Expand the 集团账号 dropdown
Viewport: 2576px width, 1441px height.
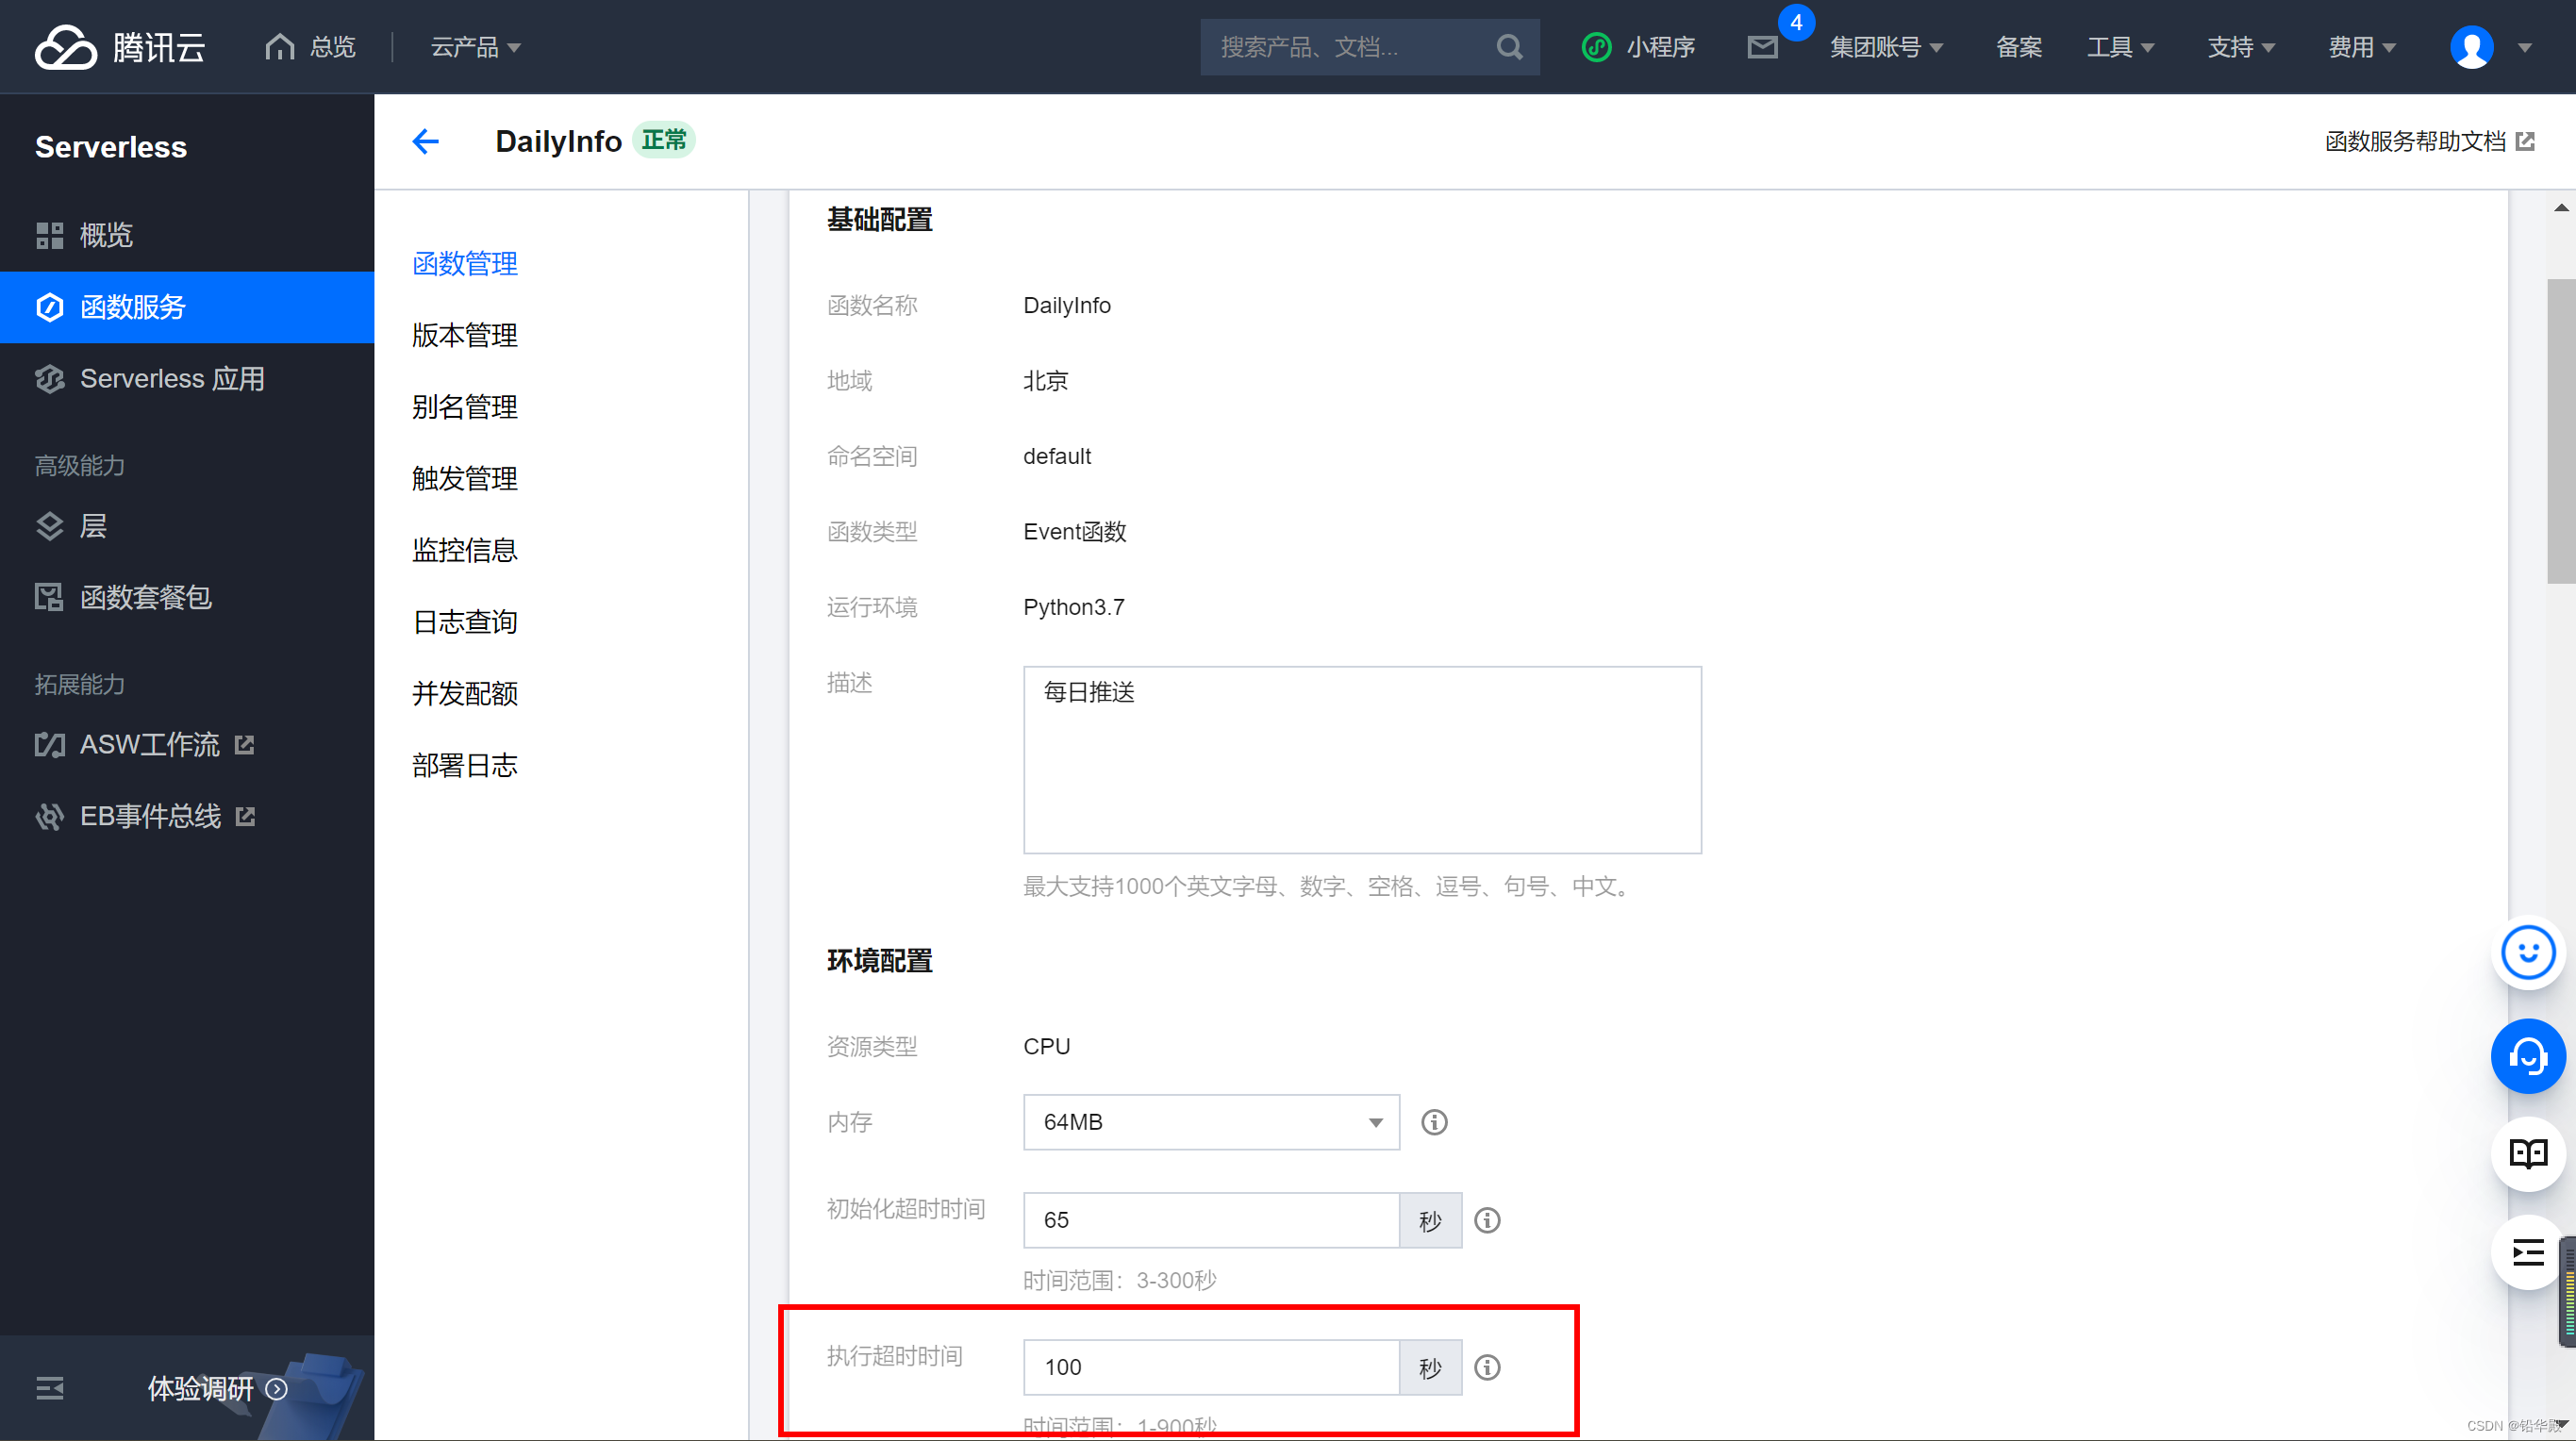(1885, 47)
